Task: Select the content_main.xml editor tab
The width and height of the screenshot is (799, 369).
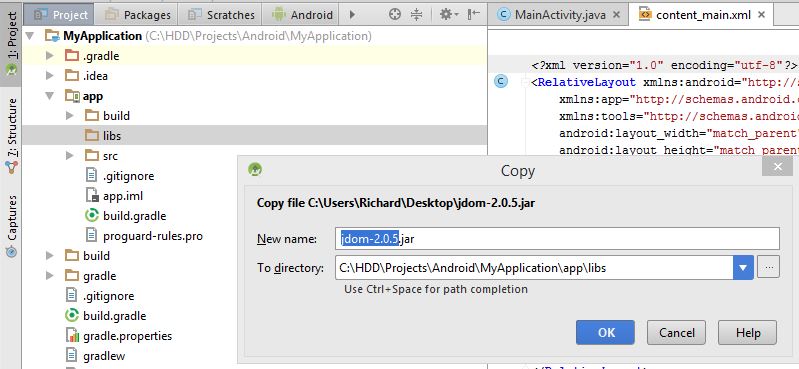Action: coord(701,15)
